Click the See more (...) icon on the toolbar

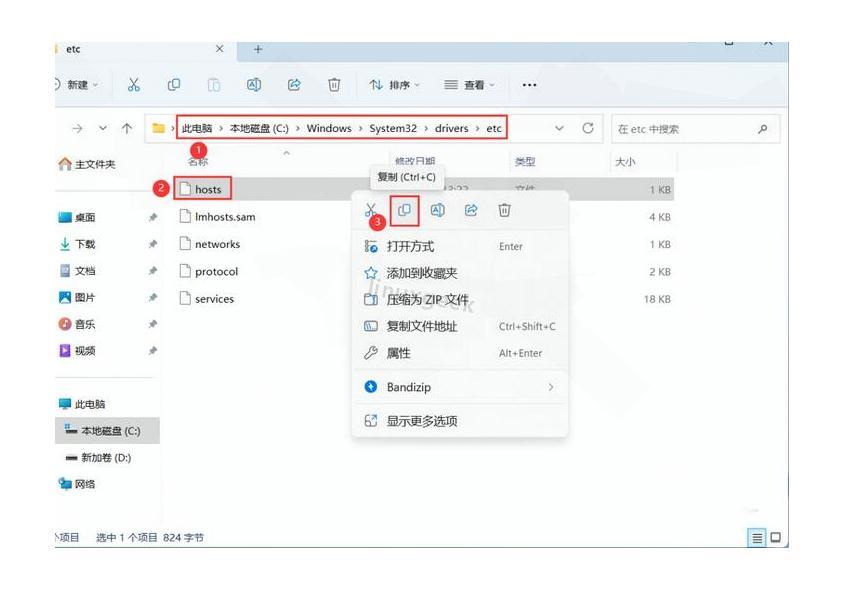tap(529, 85)
